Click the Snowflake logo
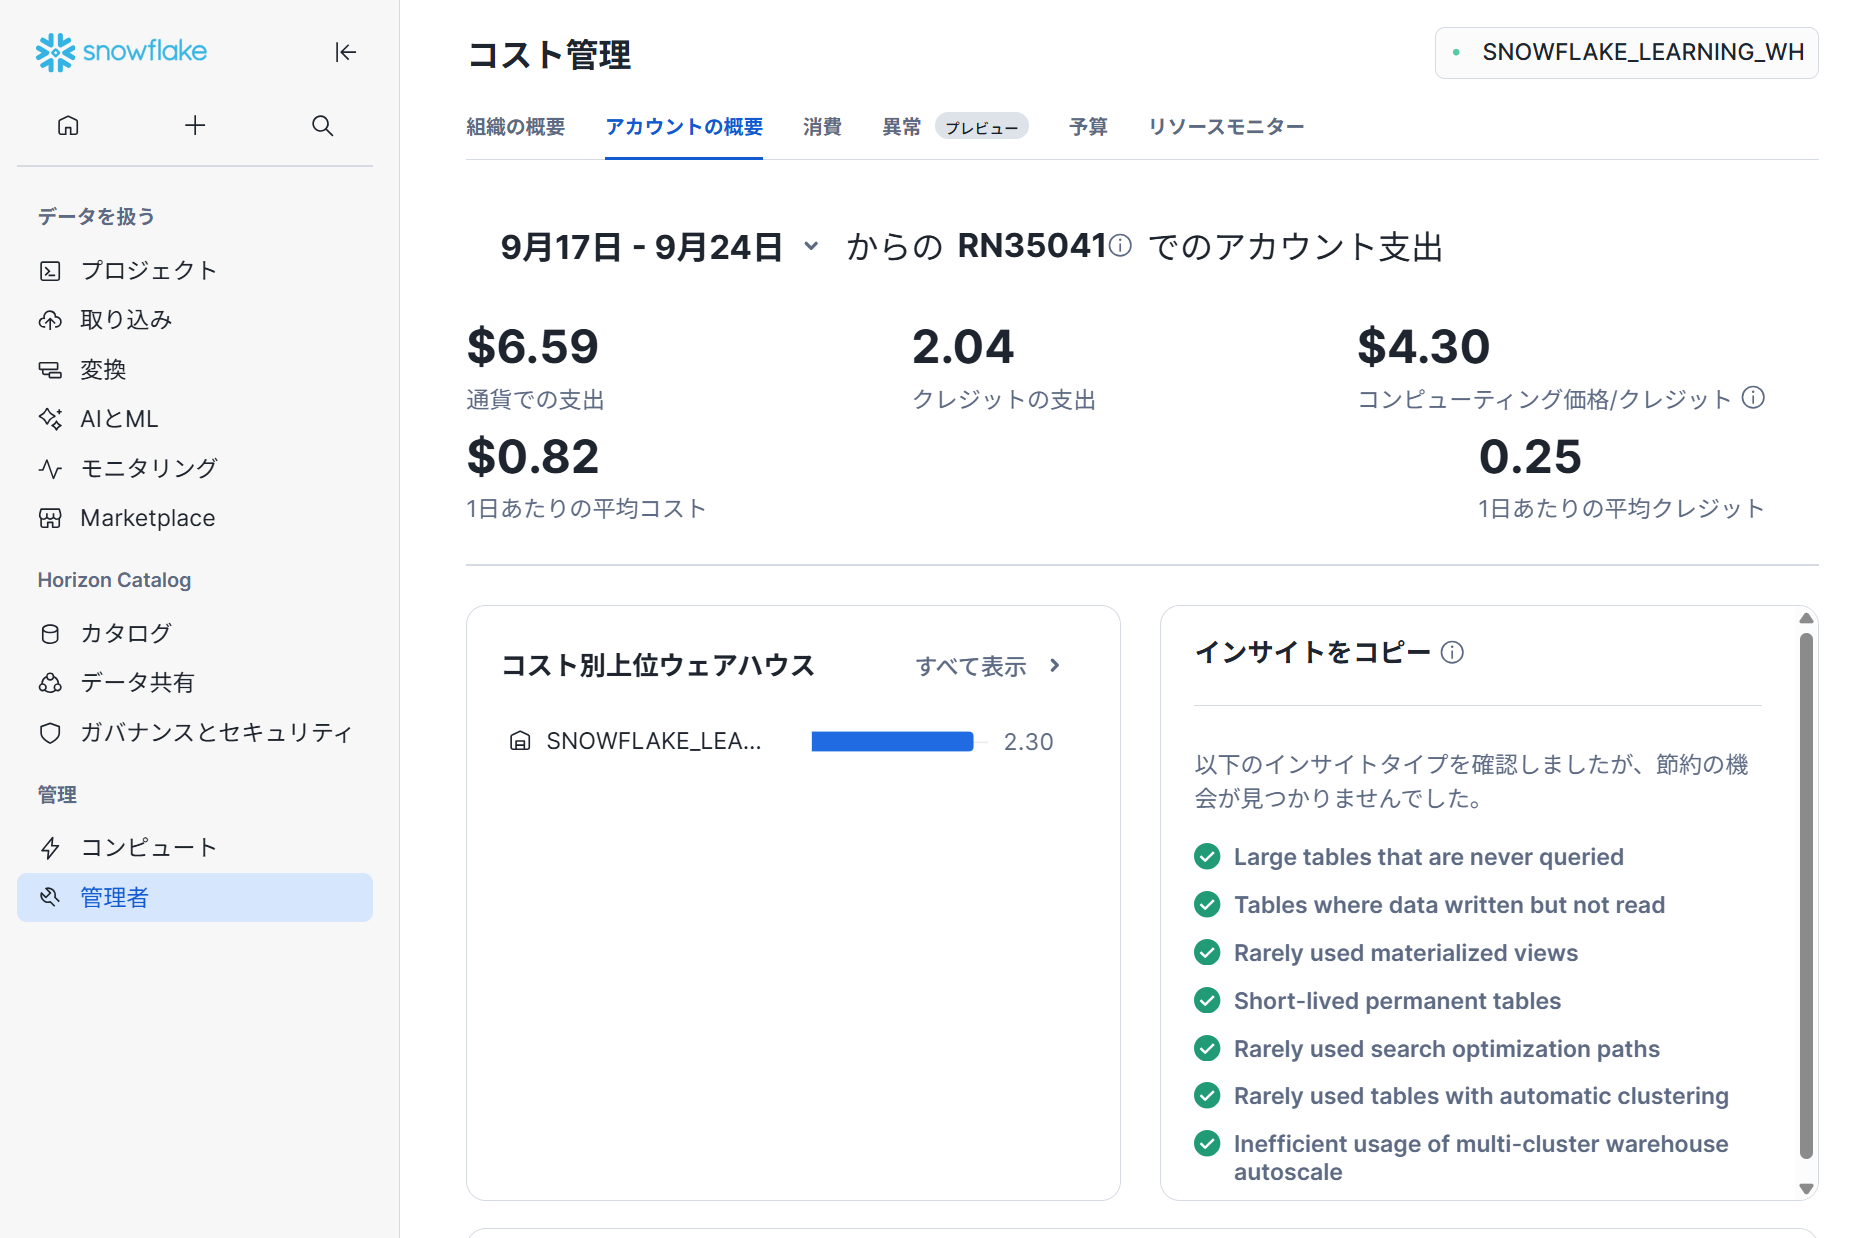 click(121, 52)
